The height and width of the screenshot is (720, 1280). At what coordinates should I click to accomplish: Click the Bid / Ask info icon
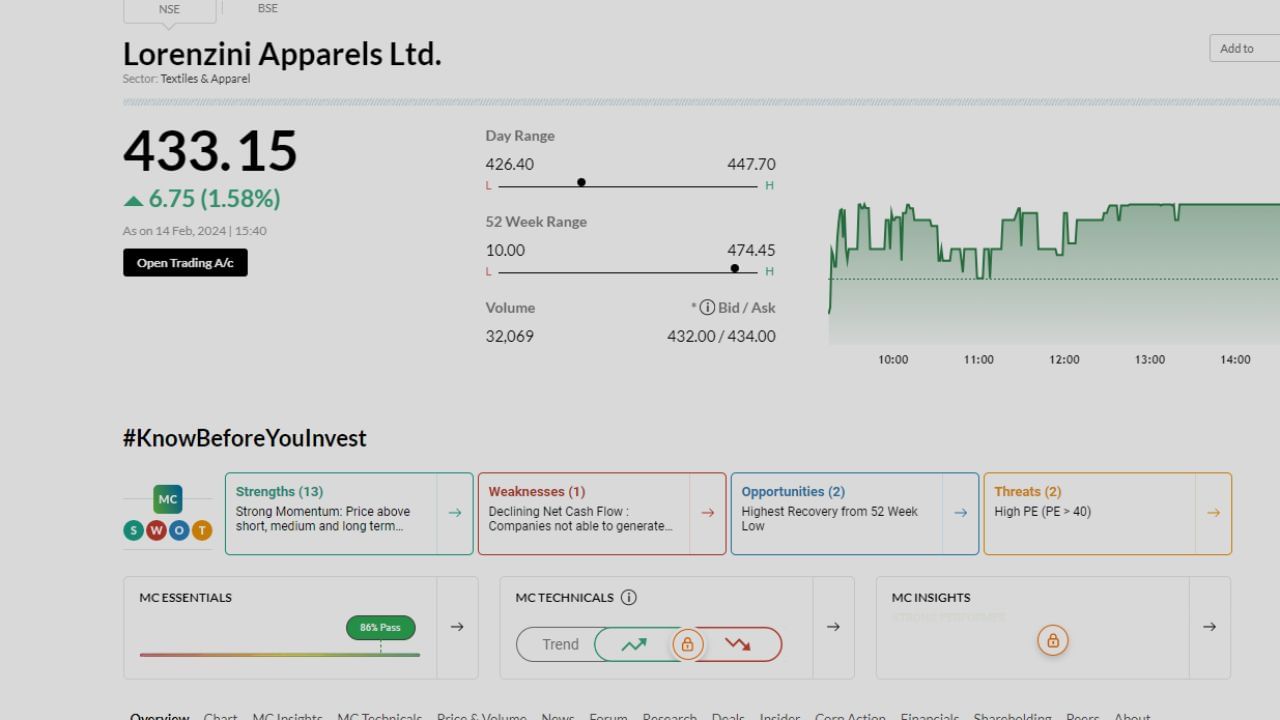[707, 308]
